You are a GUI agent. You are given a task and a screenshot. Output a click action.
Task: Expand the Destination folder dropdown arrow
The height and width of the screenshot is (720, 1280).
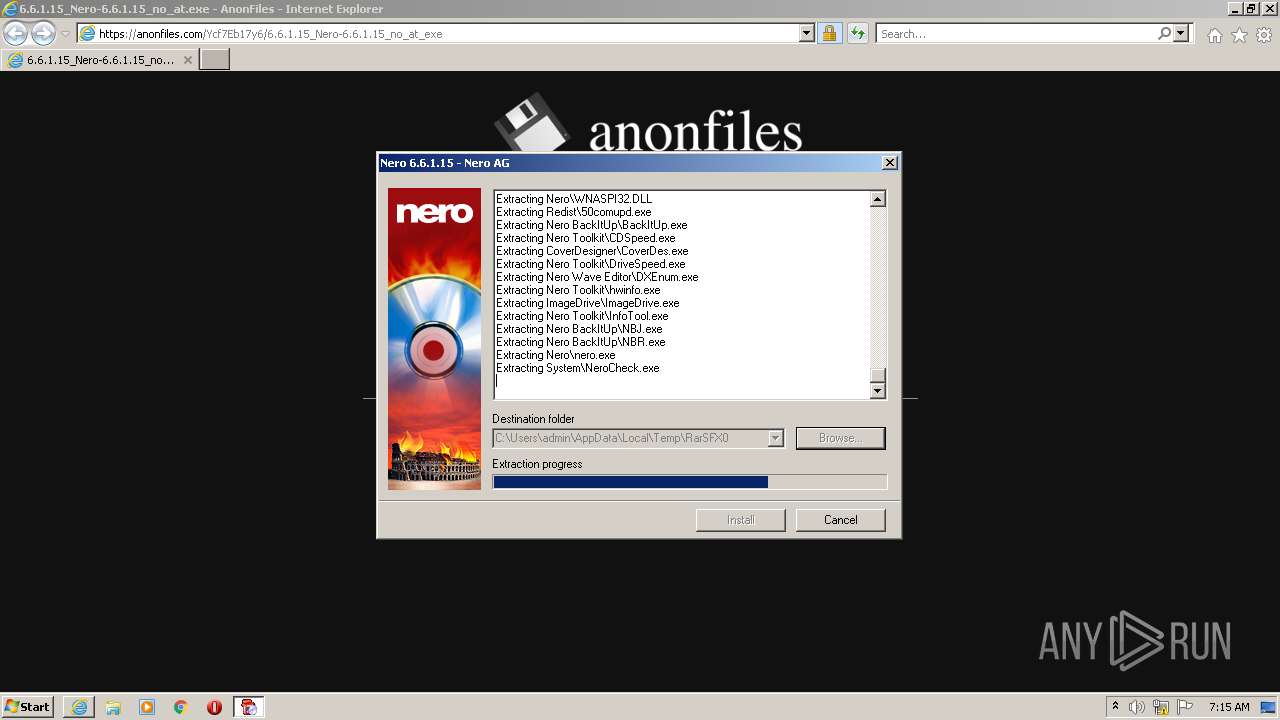click(775, 438)
